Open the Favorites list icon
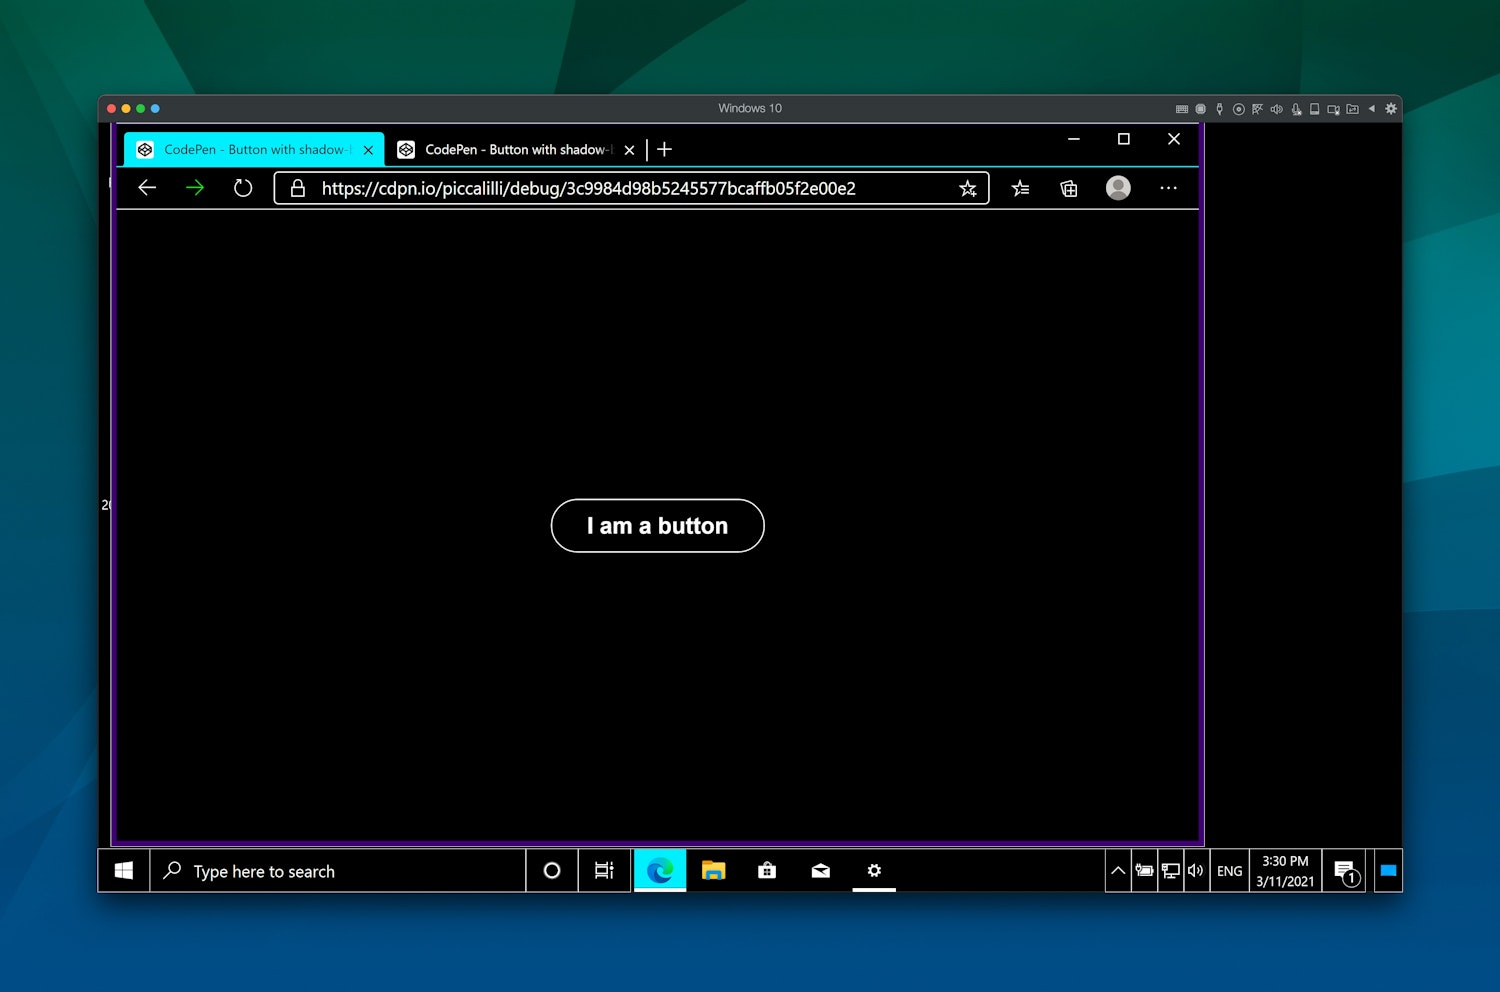This screenshot has height=992, width=1500. (1020, 188)
